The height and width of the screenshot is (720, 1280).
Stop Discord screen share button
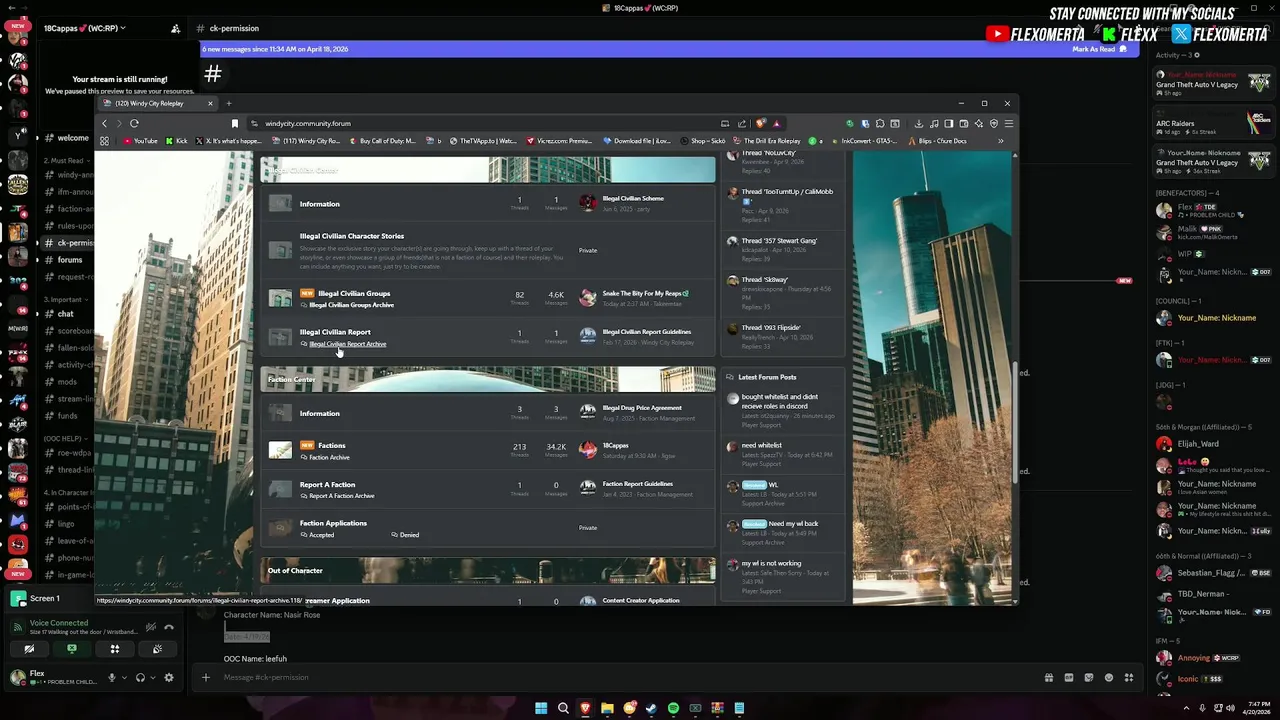coord(72,649)
